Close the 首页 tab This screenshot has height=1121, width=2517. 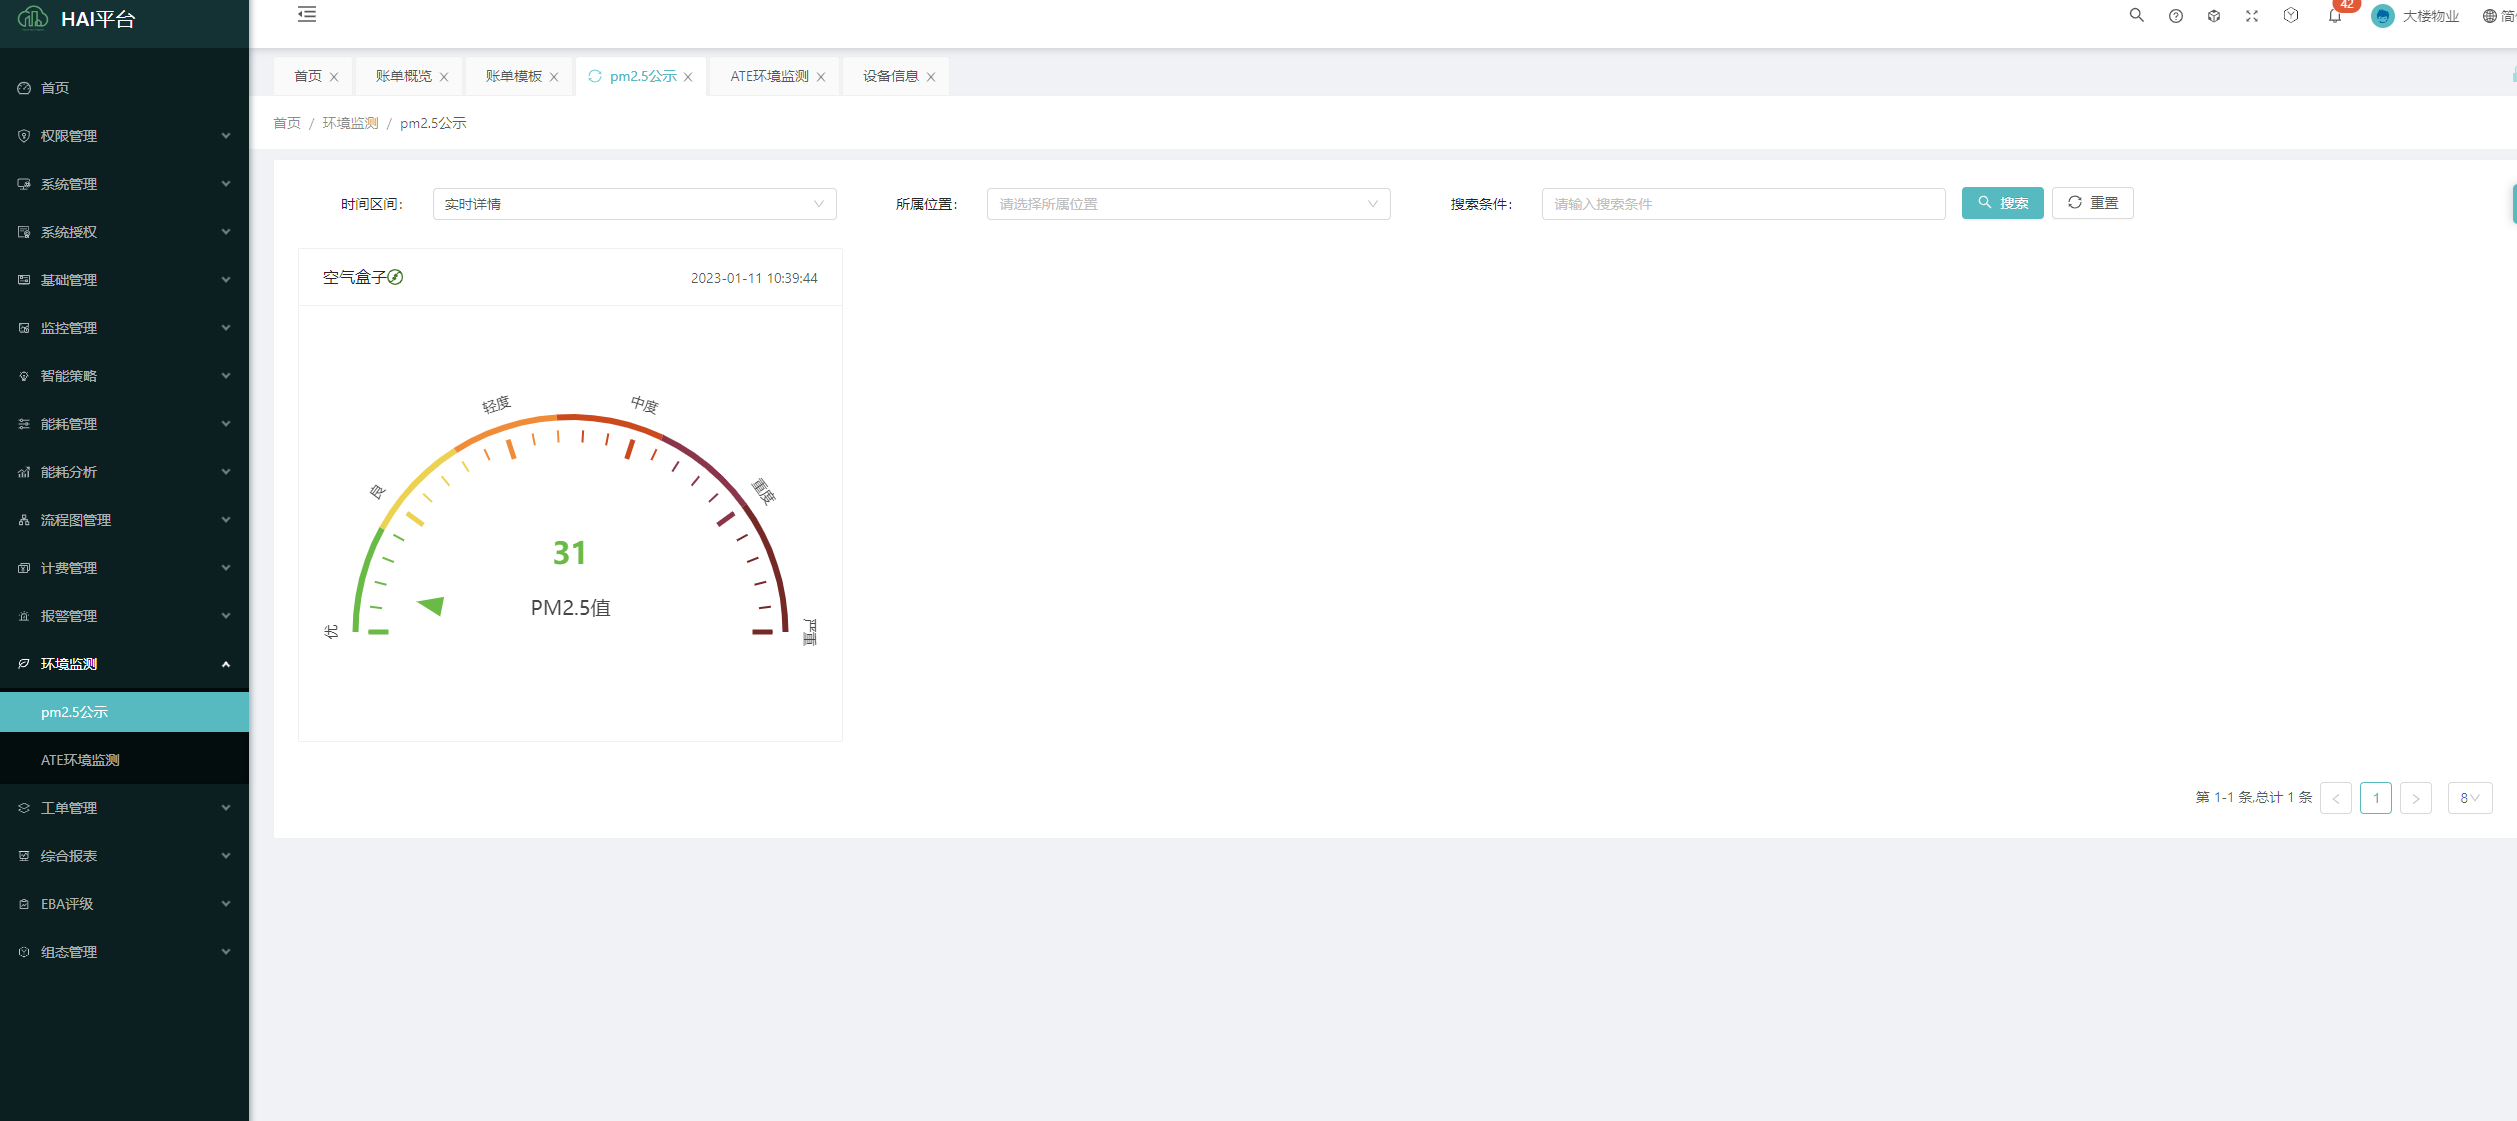334,77
